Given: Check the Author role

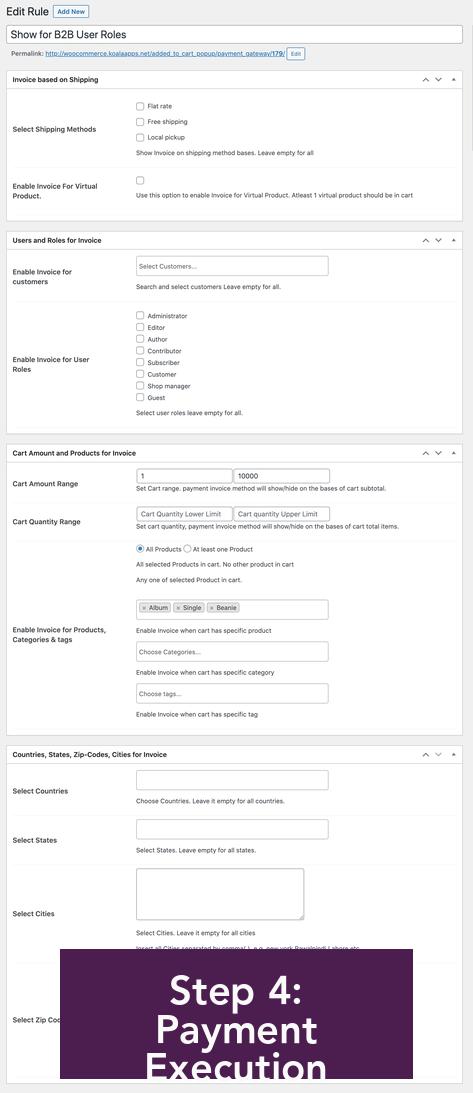Looking at the screenshot, I should coord(140,339).
